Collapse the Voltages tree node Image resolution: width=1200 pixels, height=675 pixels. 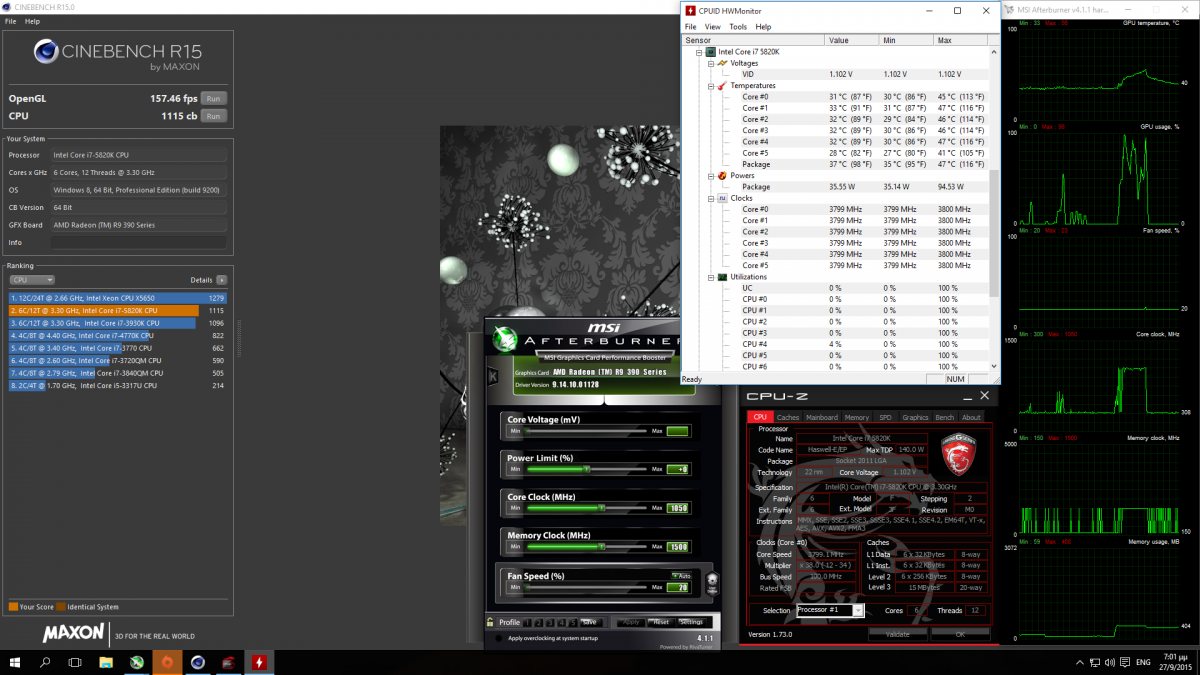click(711, 63)
